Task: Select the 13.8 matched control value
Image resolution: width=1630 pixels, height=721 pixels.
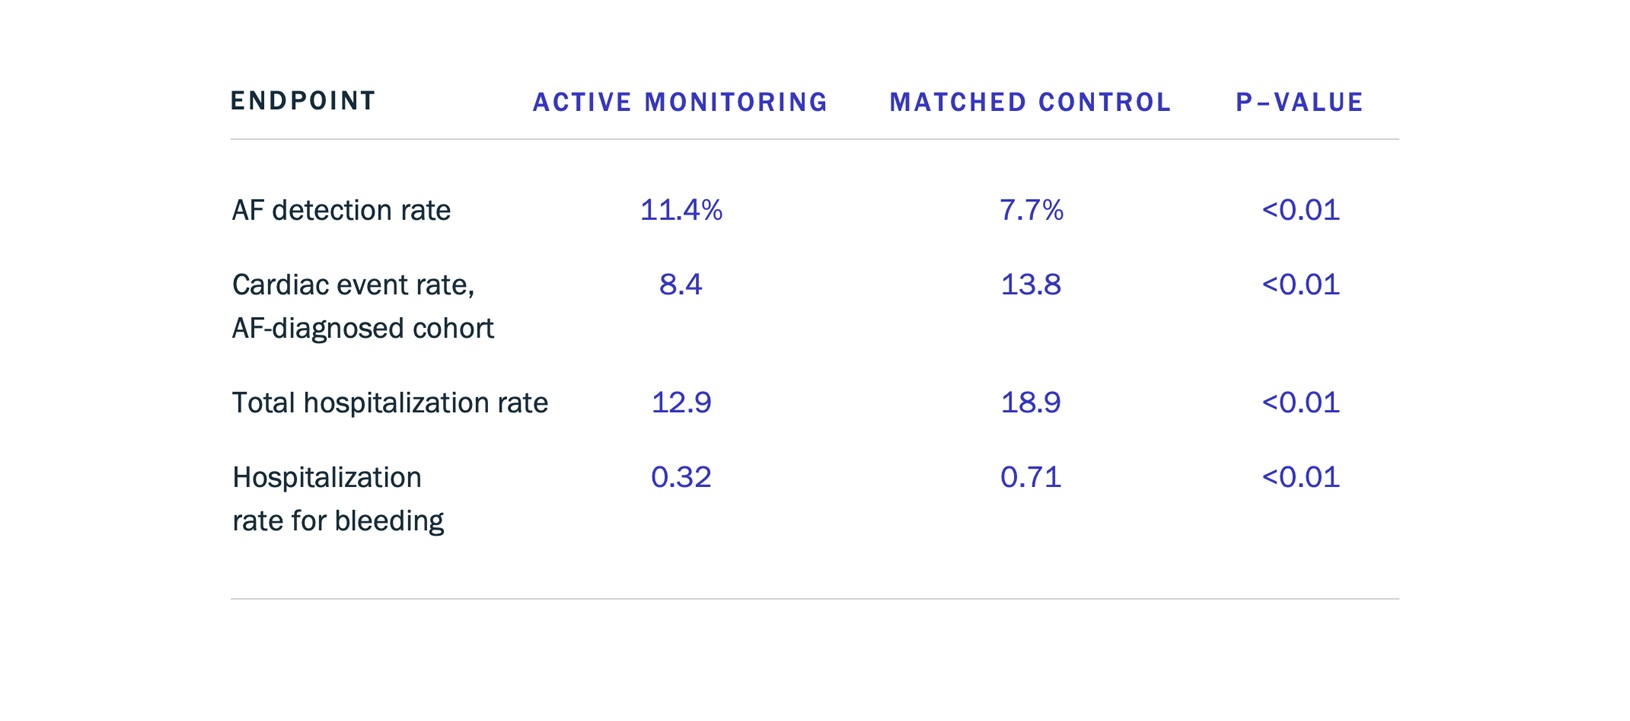Action: [1031, 285]
